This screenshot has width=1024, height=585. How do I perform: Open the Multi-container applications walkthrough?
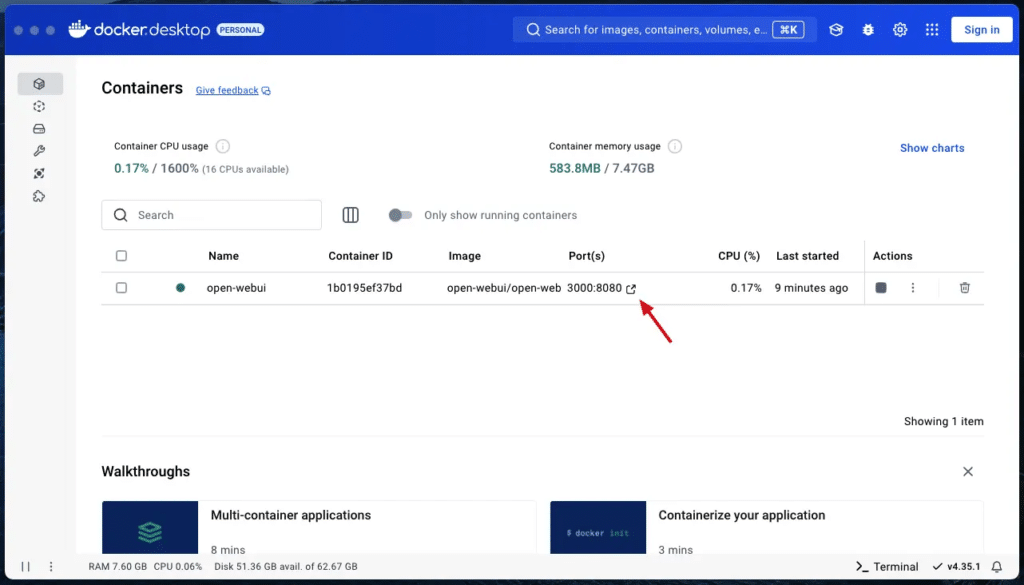click(x=319, y=528)
